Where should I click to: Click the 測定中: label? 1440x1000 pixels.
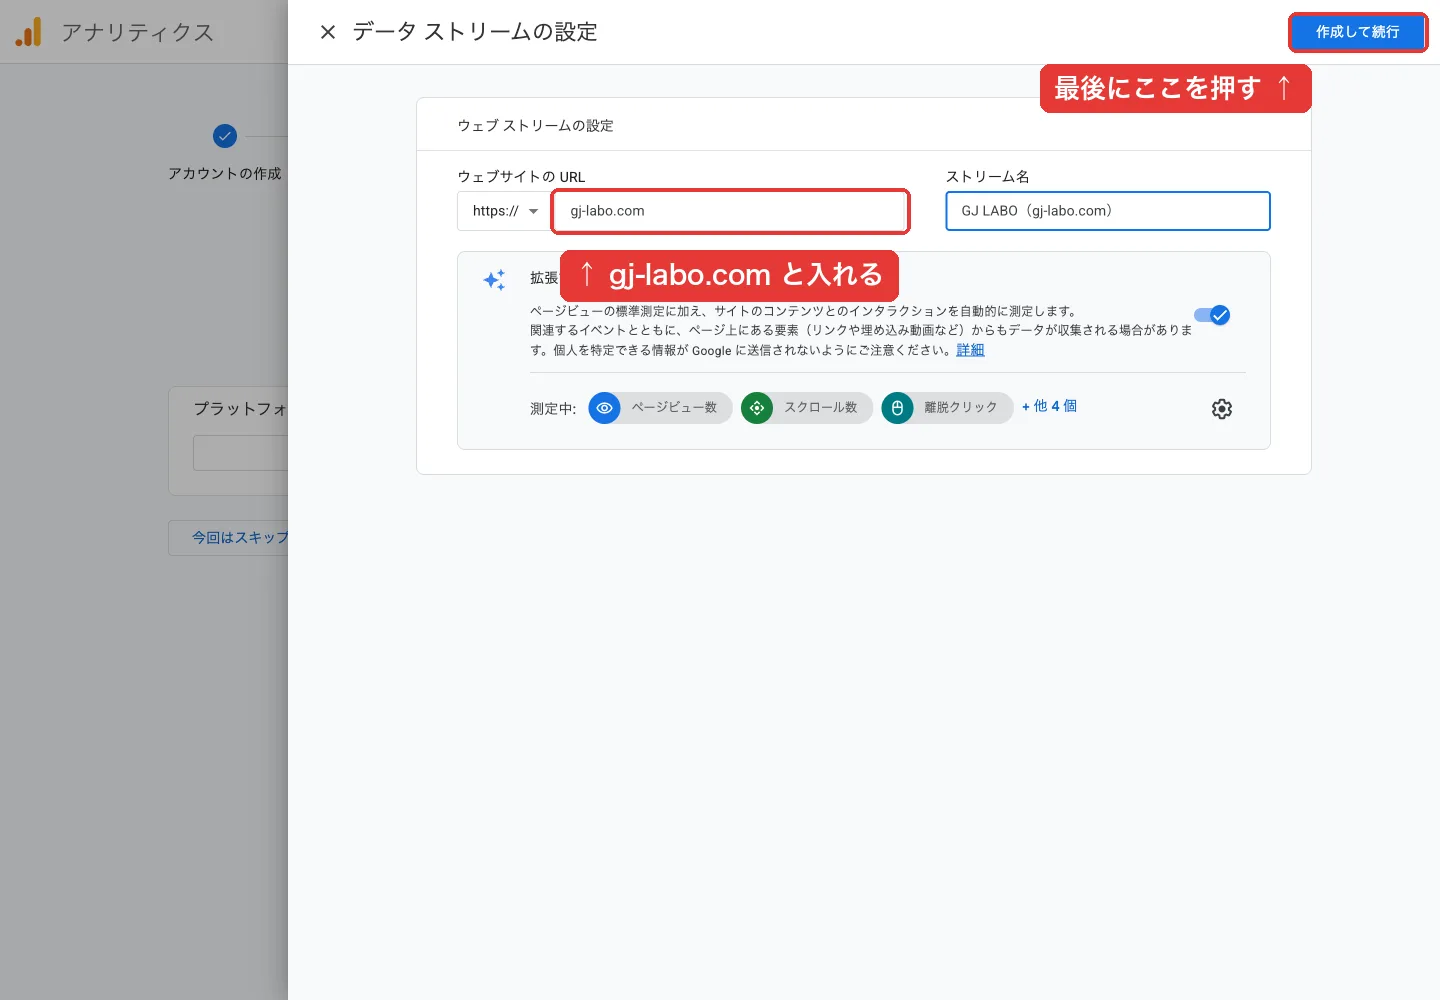click(553, 409)
